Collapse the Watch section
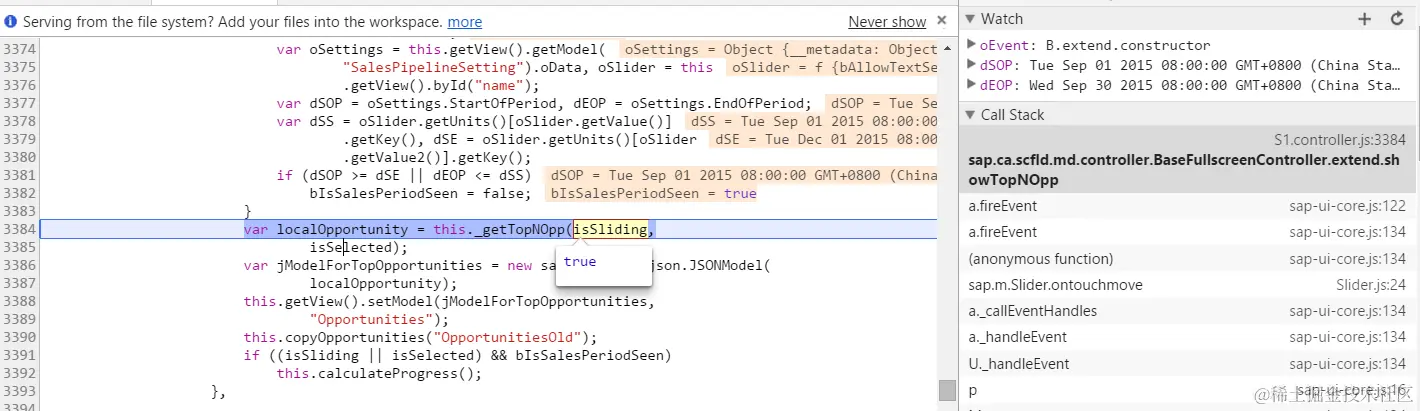This screenshot has width=1420, height=411. (971, 19)
